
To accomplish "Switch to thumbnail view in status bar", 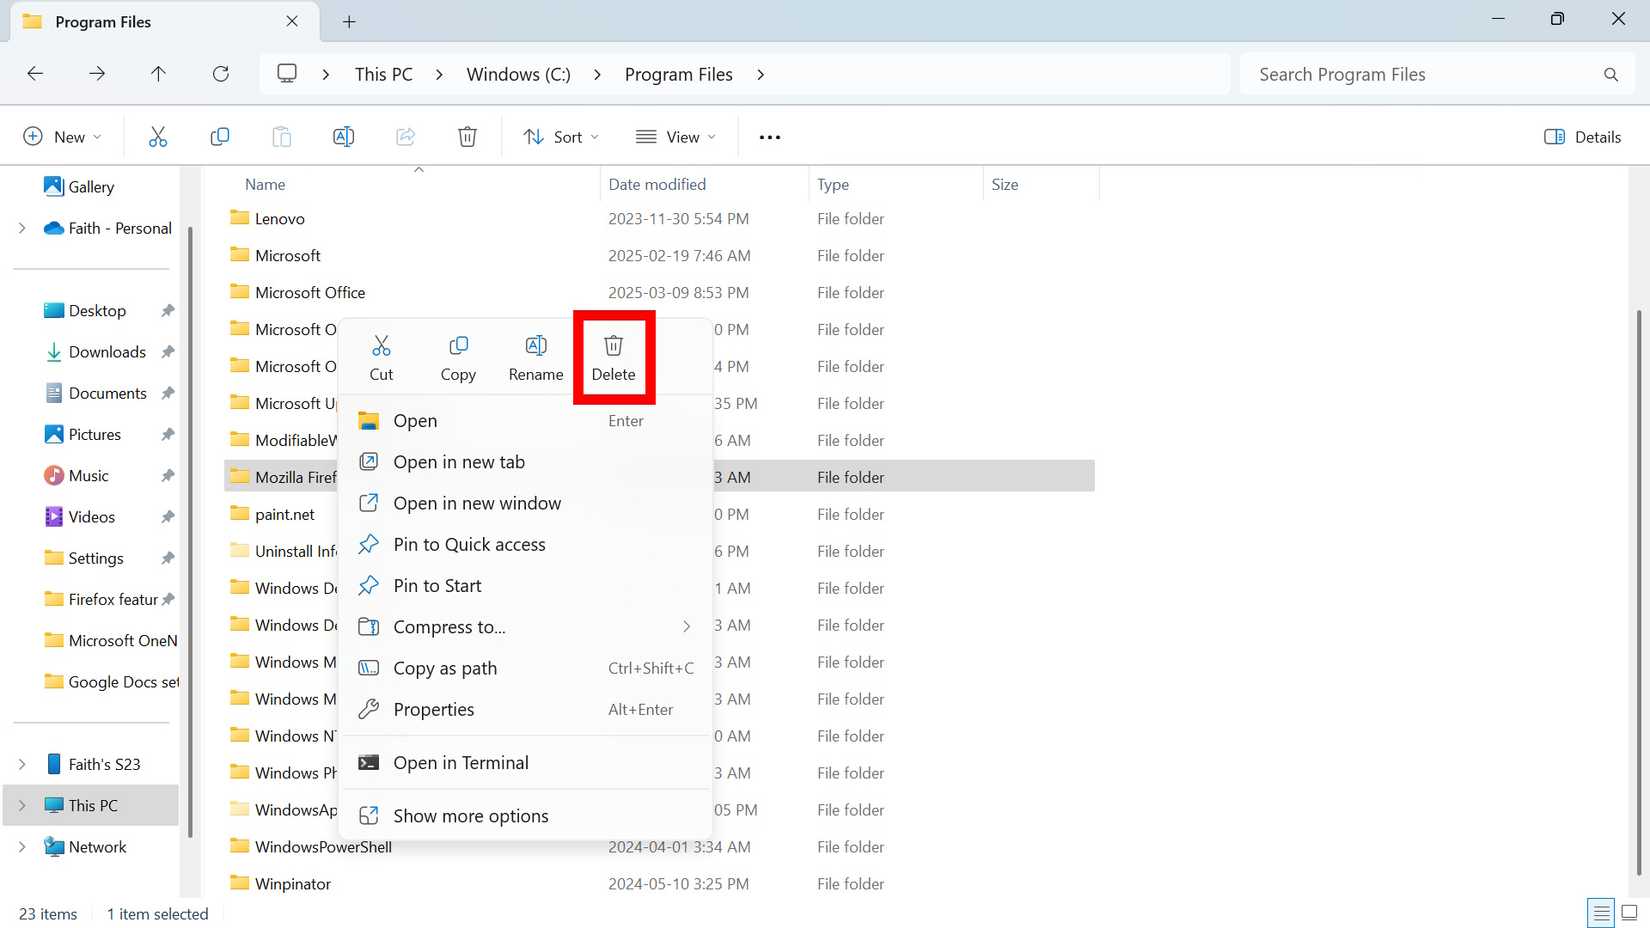I will coord(1628,912).
